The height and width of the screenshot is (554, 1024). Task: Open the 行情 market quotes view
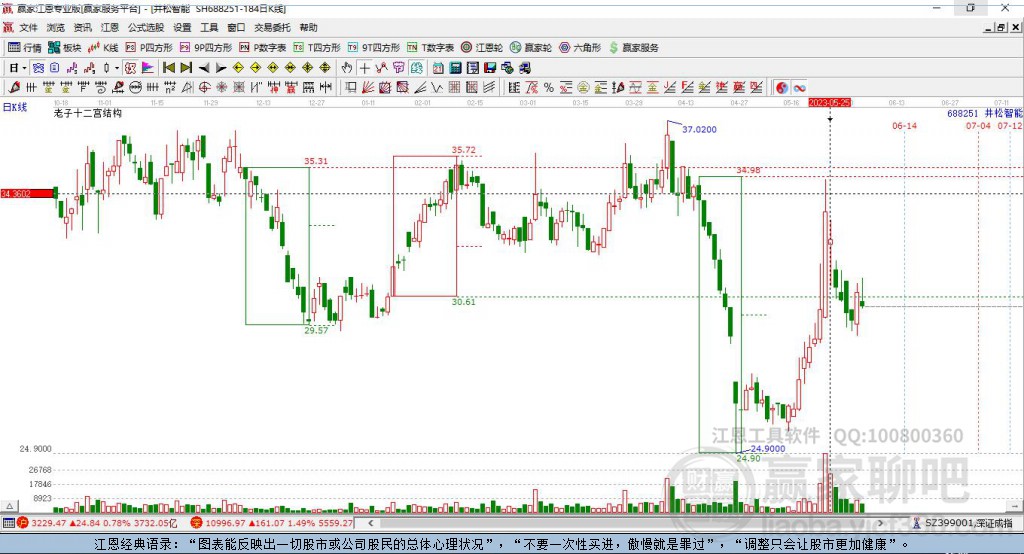click(x=24, y=48)
